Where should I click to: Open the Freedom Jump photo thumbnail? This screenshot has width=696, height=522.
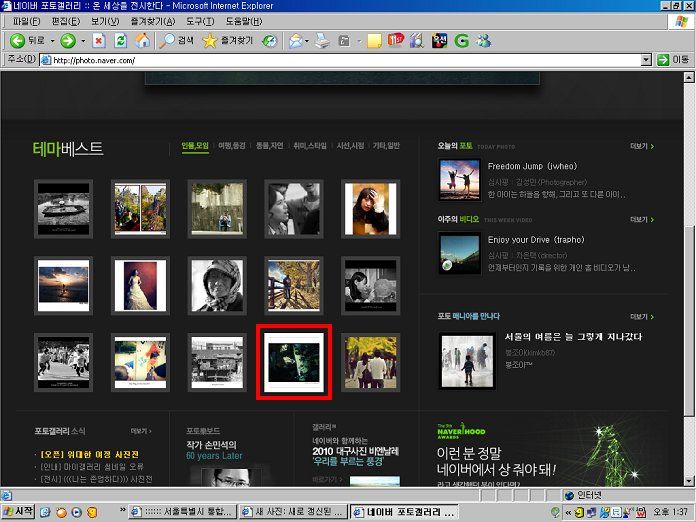459,180
